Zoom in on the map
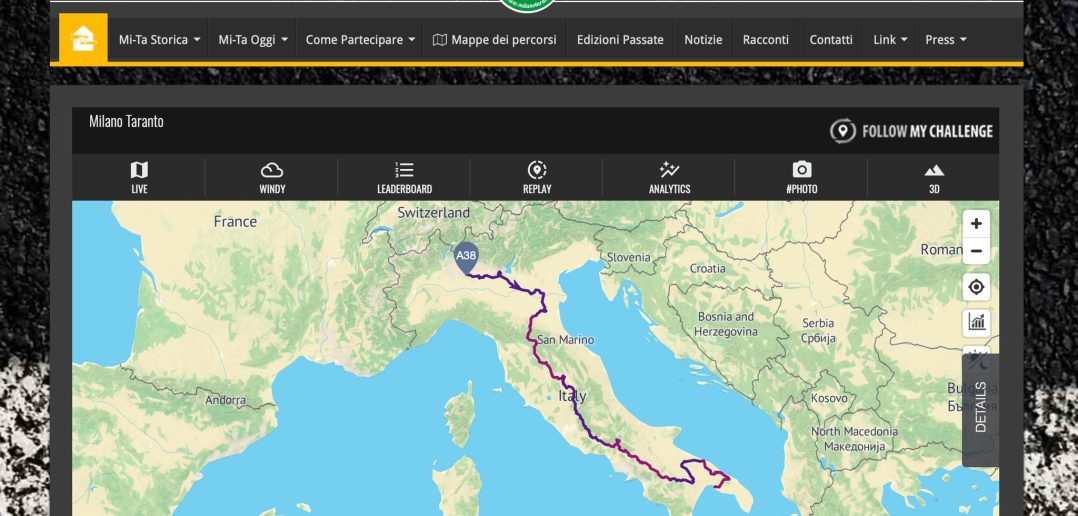The width and height of the screenshot is (1078, 516). click(x=976, y=224)
